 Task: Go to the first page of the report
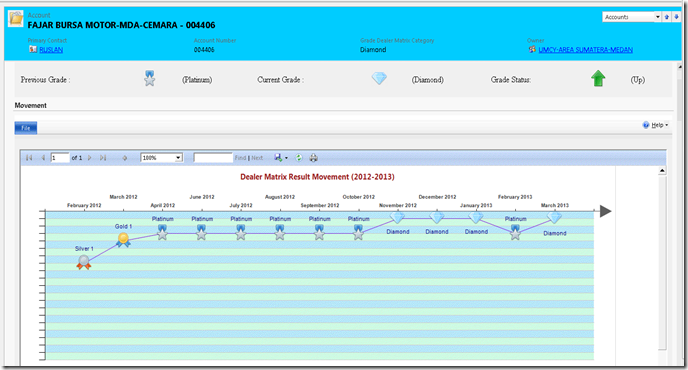(x=29, y=158)
